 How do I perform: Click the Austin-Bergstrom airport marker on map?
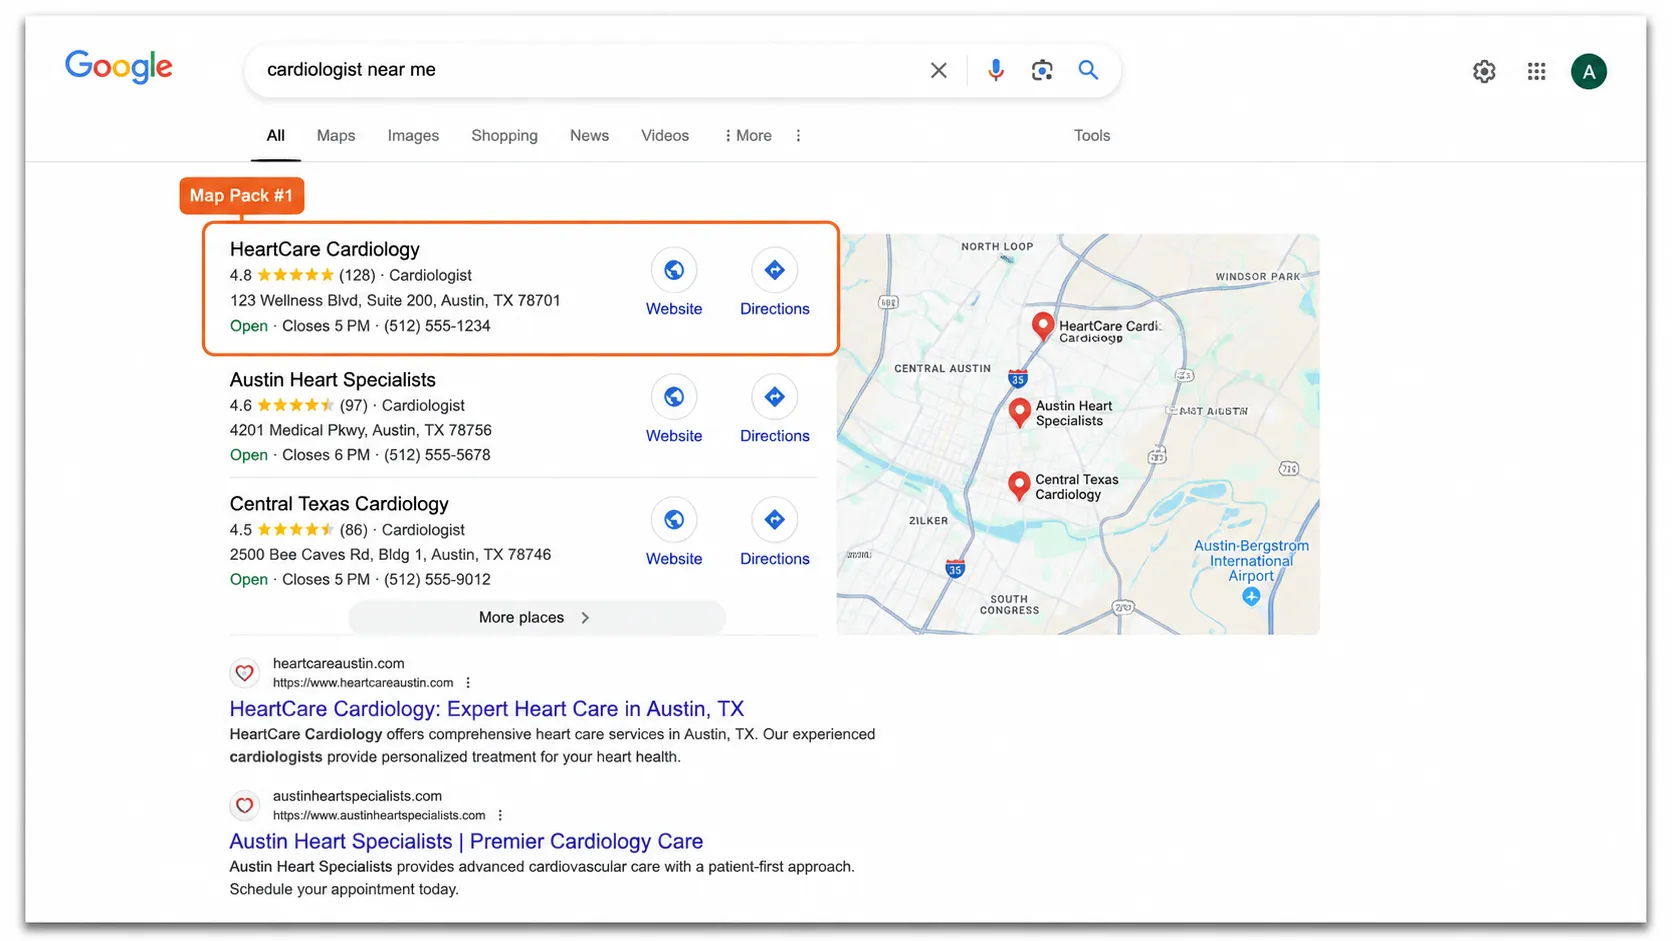pos(1251,596)
